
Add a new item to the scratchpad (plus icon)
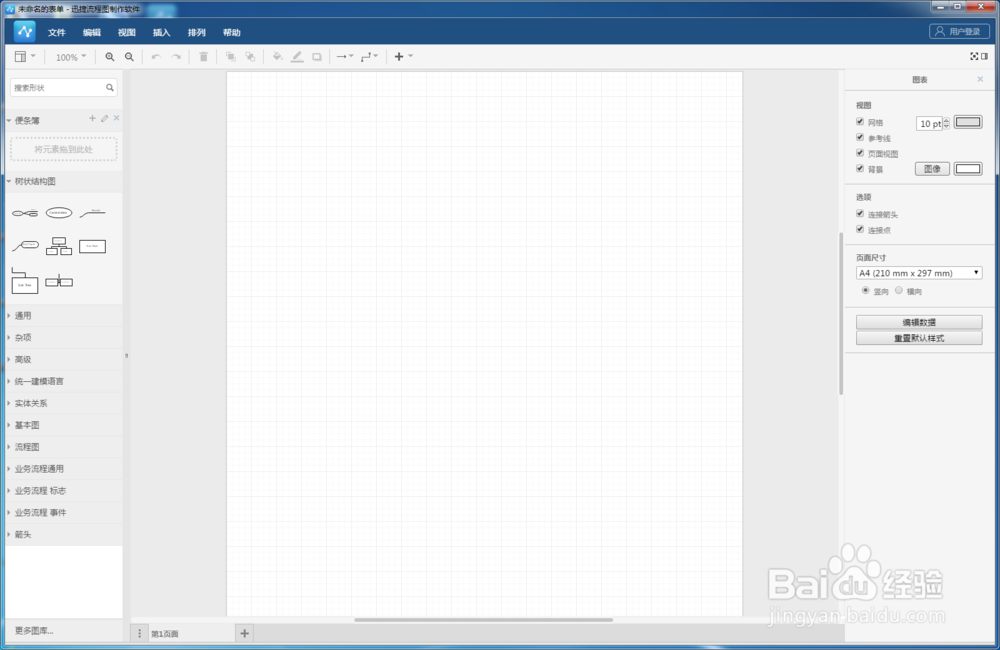(x=92, y=118)
